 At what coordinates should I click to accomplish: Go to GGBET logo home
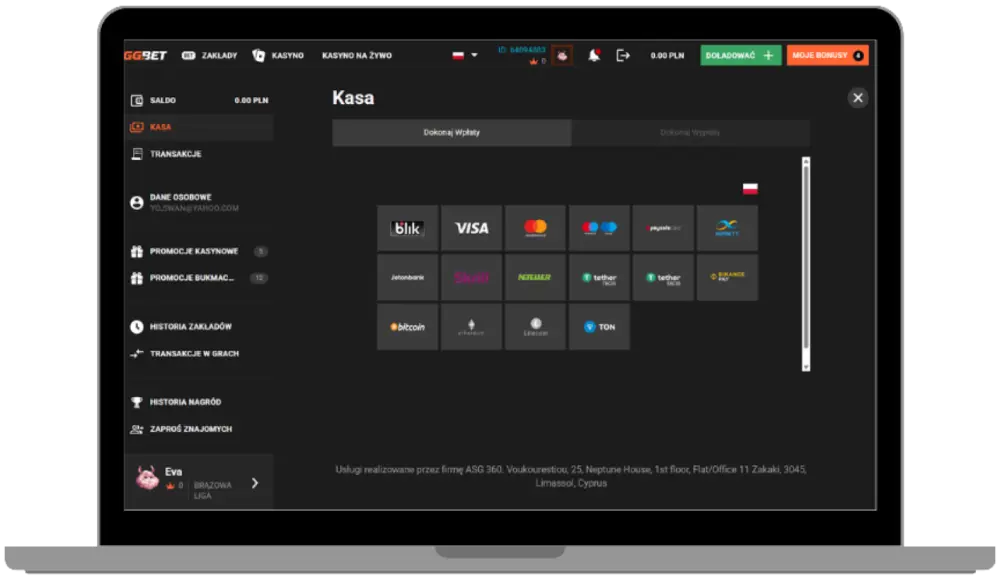coord(145,55)
